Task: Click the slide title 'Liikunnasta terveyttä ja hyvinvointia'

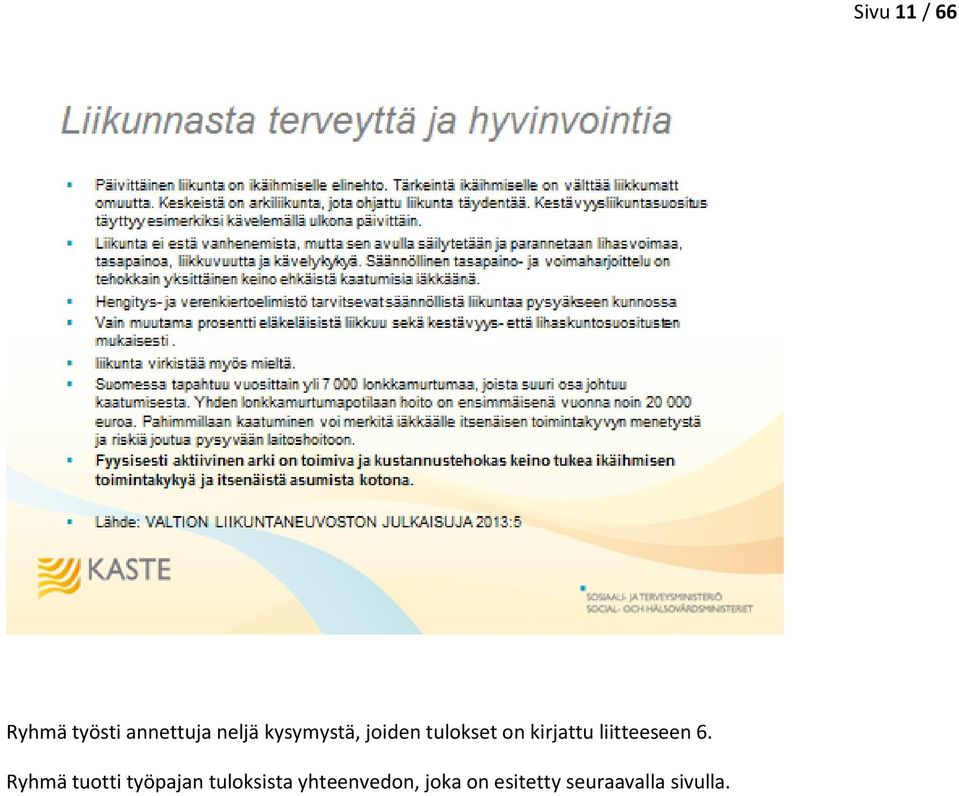Action: (366, 121)
